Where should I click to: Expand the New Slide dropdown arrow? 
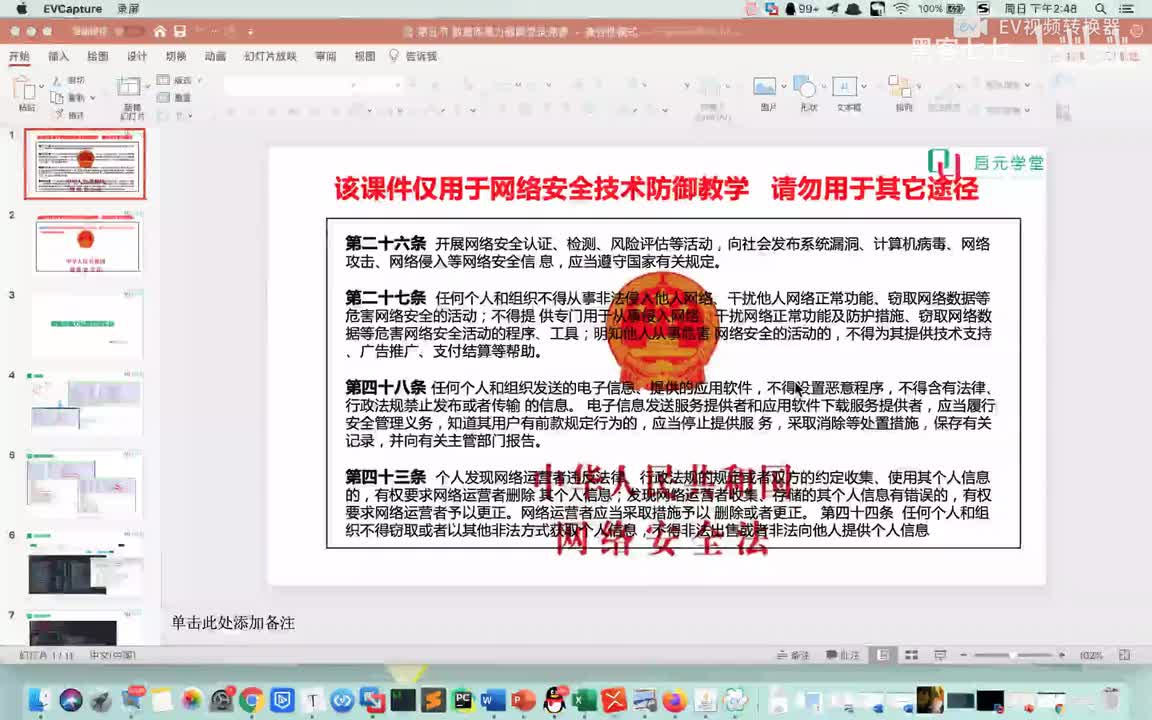147,87
